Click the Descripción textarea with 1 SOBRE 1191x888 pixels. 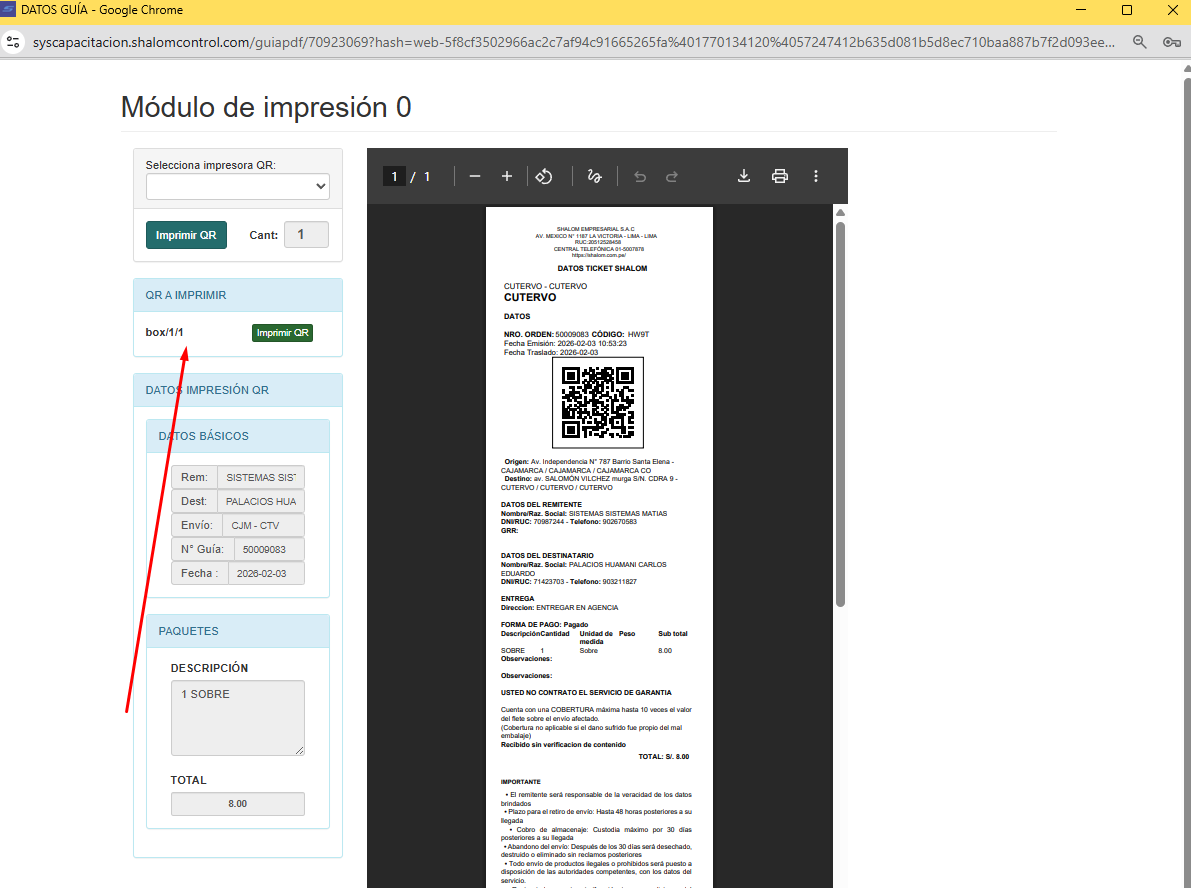[237, 718]
